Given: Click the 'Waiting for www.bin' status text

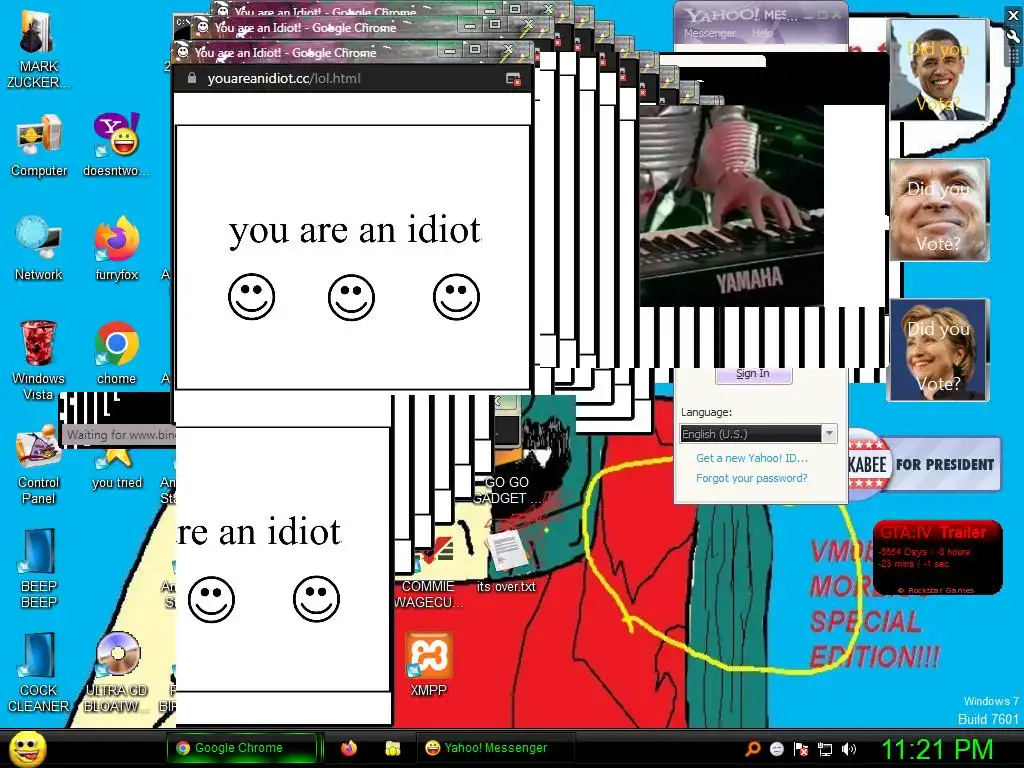Looking at the screenshot, I should tap(121, 434).
